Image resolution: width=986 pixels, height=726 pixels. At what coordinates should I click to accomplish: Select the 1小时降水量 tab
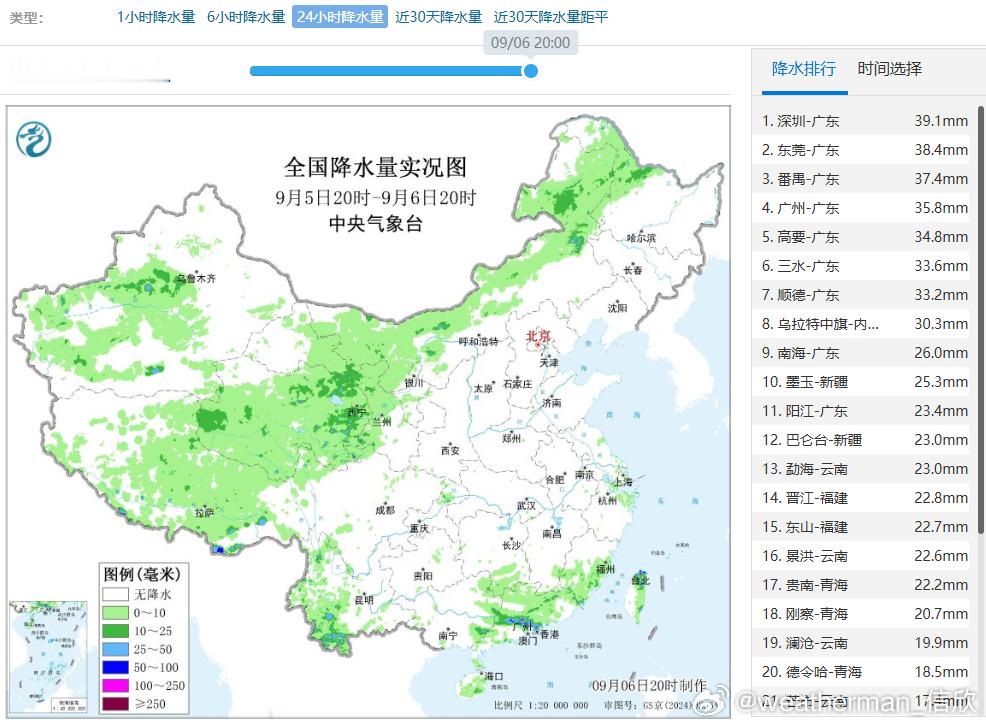156,17
